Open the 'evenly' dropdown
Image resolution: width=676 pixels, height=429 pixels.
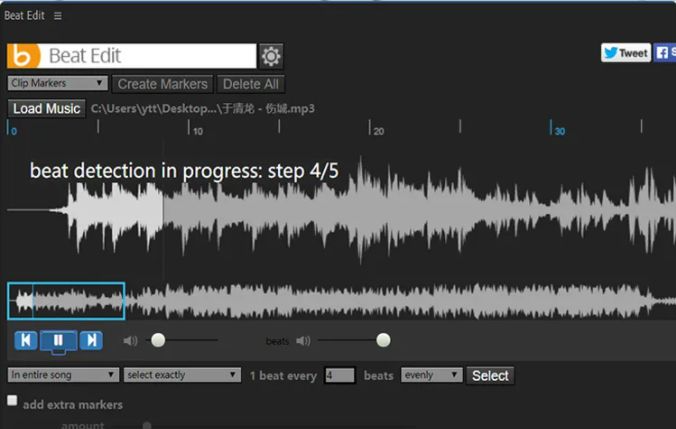tap(431, 375)
